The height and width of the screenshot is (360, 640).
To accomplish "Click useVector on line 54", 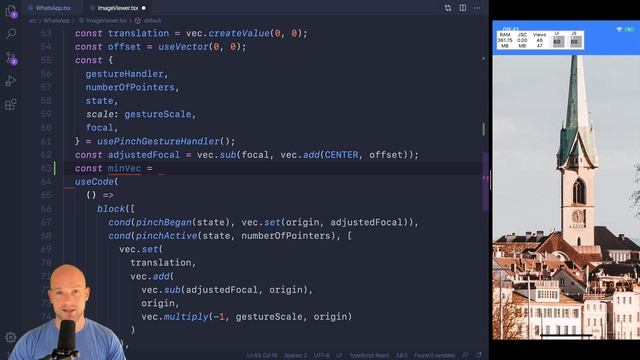I will pos(183,47).
